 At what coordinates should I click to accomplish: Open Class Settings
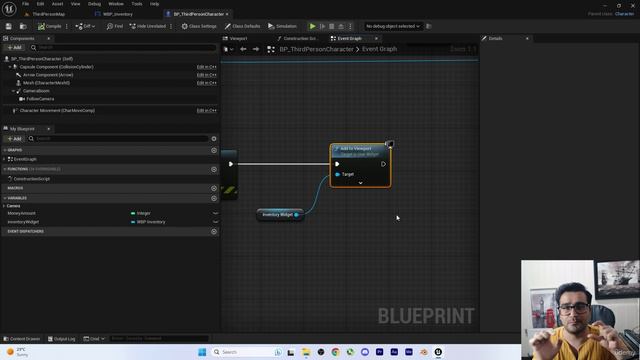(x=199, y=26)
